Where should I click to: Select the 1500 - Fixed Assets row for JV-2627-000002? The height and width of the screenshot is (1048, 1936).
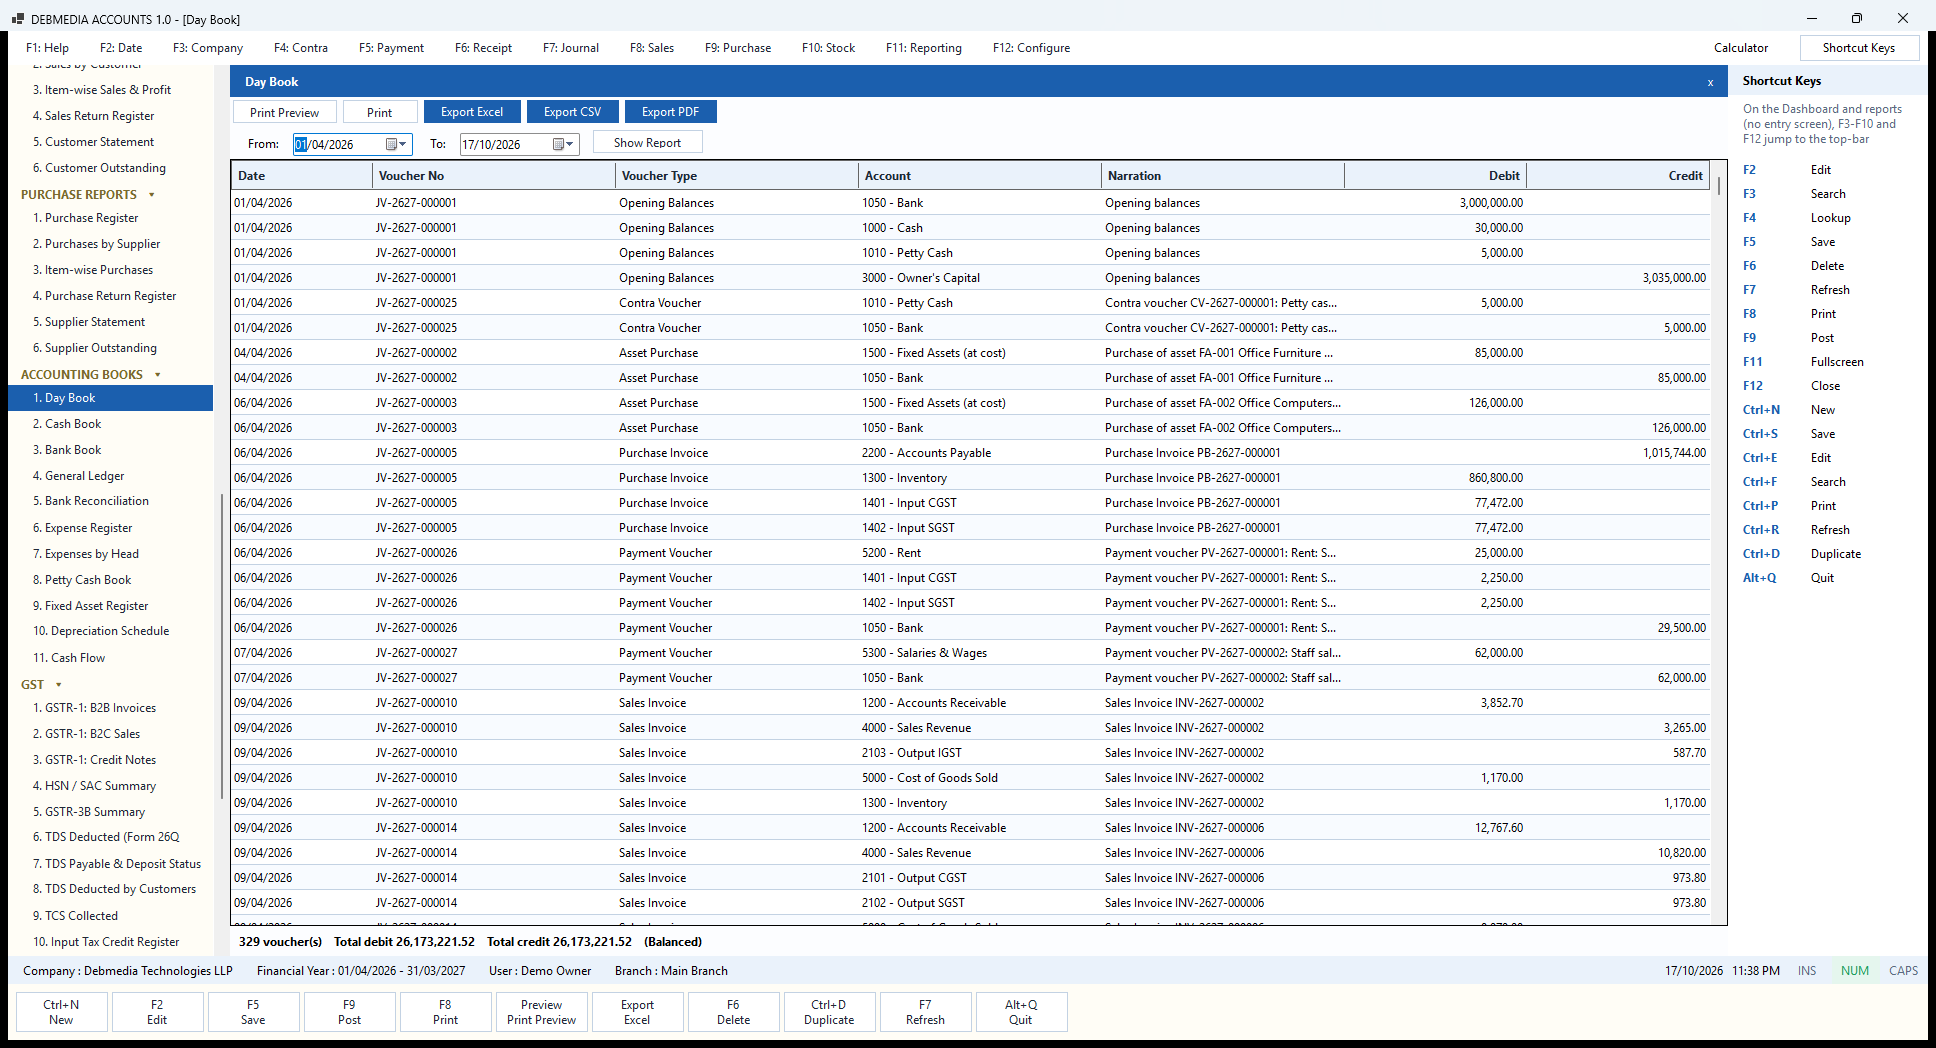[x=970, y=353]
